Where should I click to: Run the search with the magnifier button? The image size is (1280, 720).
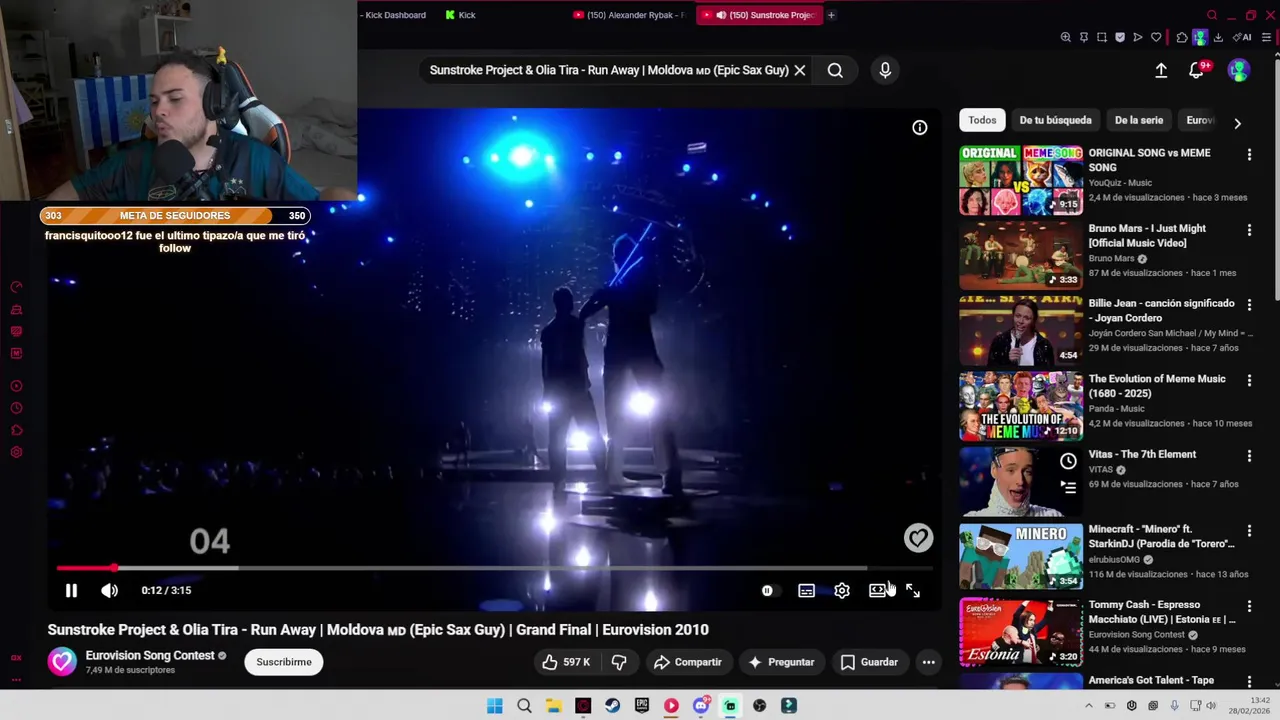(x=835, y=70)
